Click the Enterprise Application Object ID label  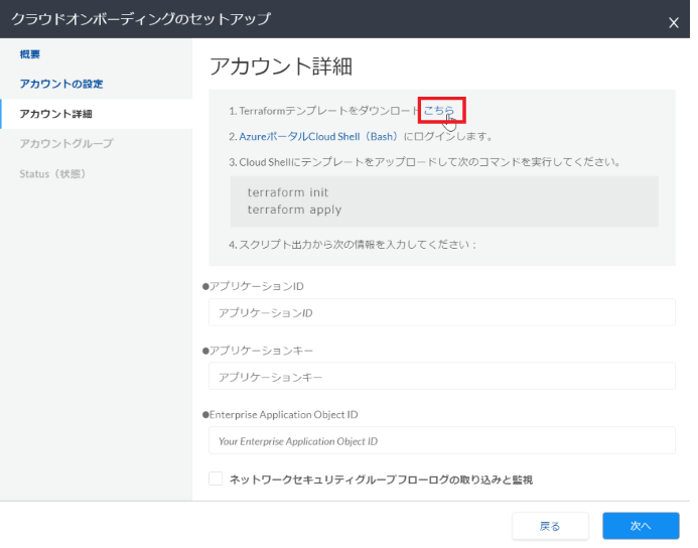pyautogui.click(x=284, y=415)
